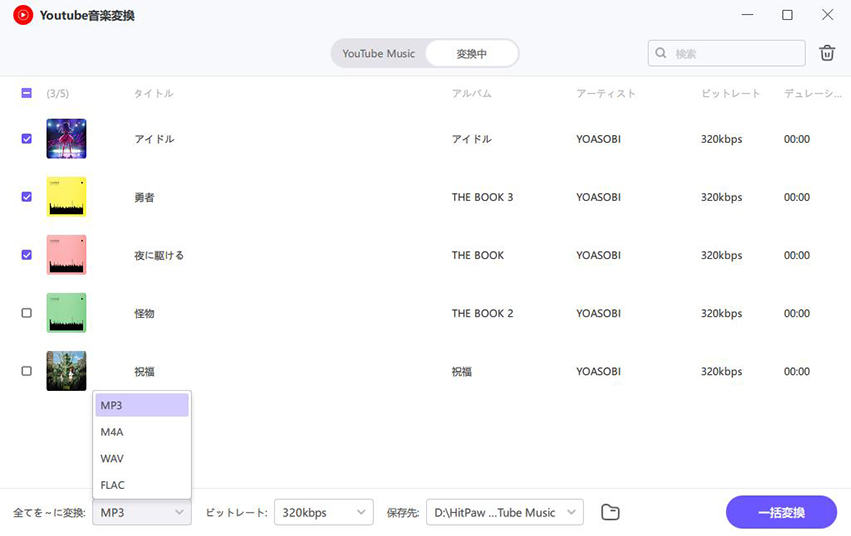Open the output folder icon
This screenshot has width=851, height=536.
[610, 512]
